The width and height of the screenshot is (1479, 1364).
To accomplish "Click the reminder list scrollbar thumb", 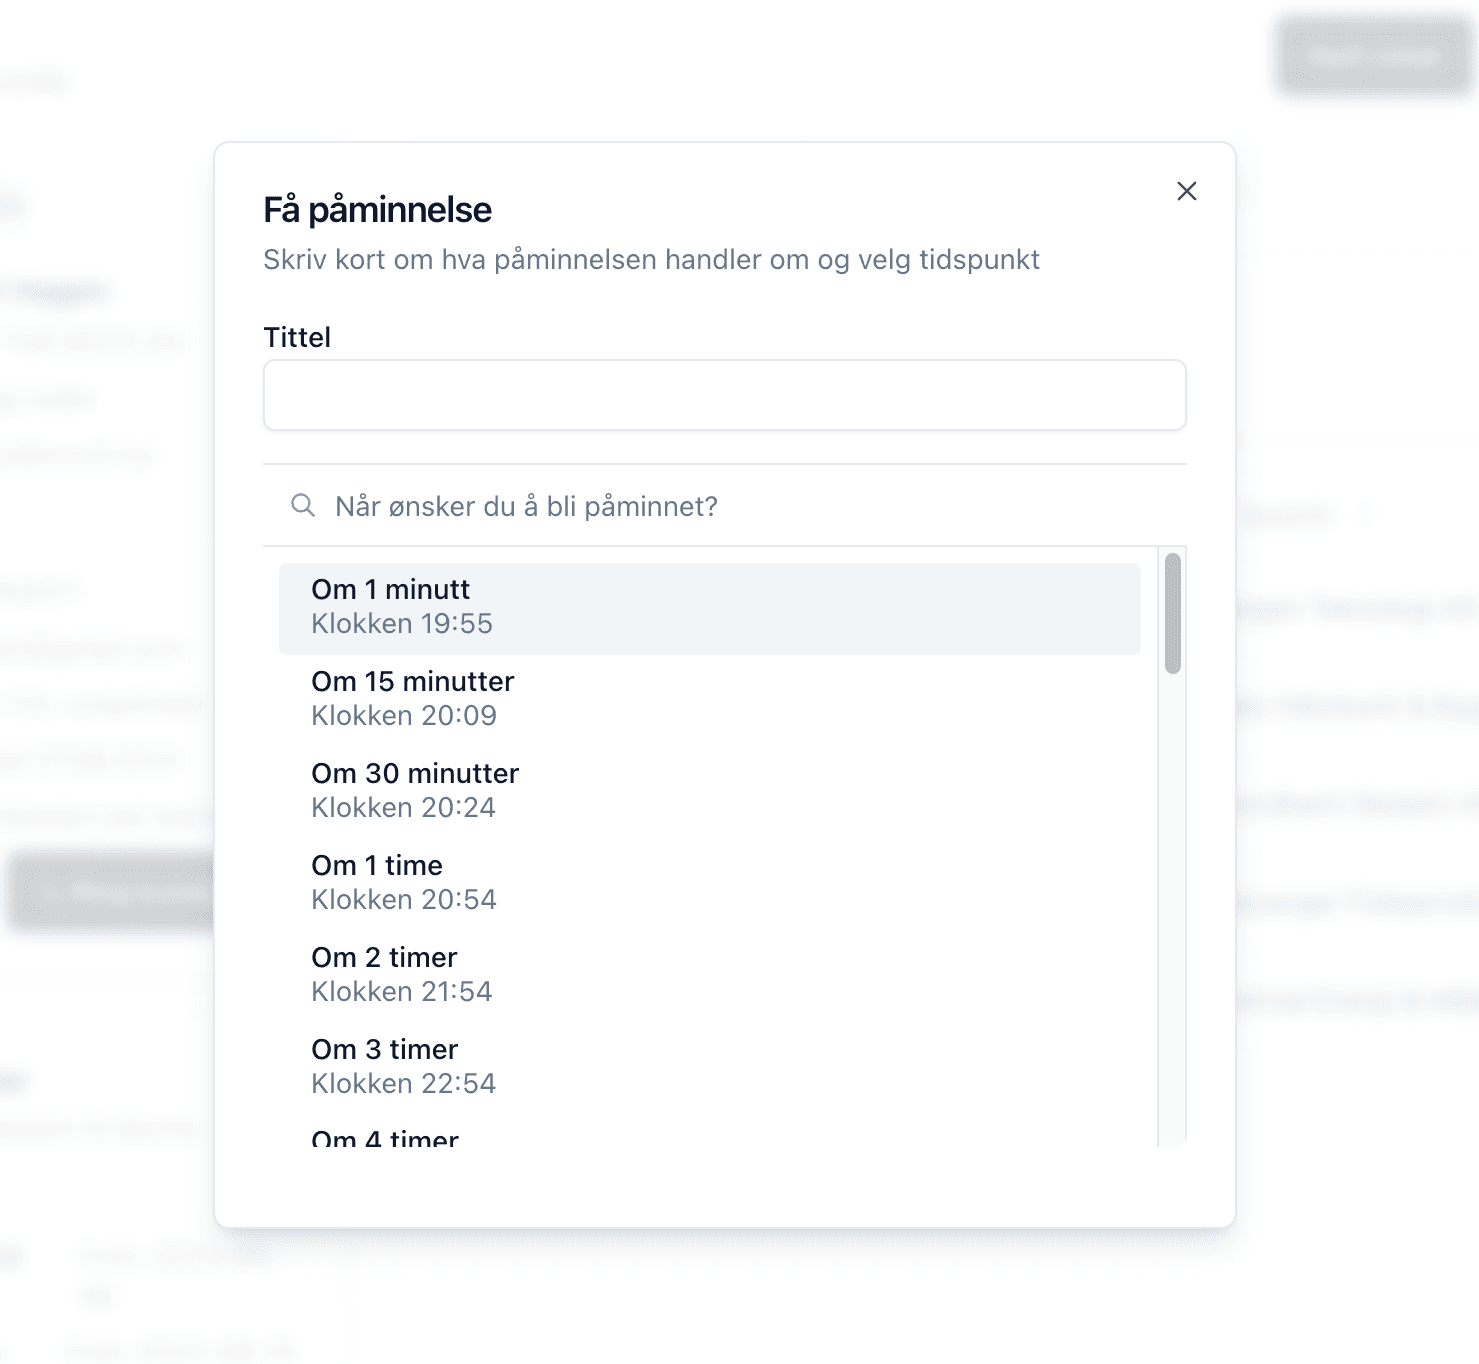I will click(1173, 613).
